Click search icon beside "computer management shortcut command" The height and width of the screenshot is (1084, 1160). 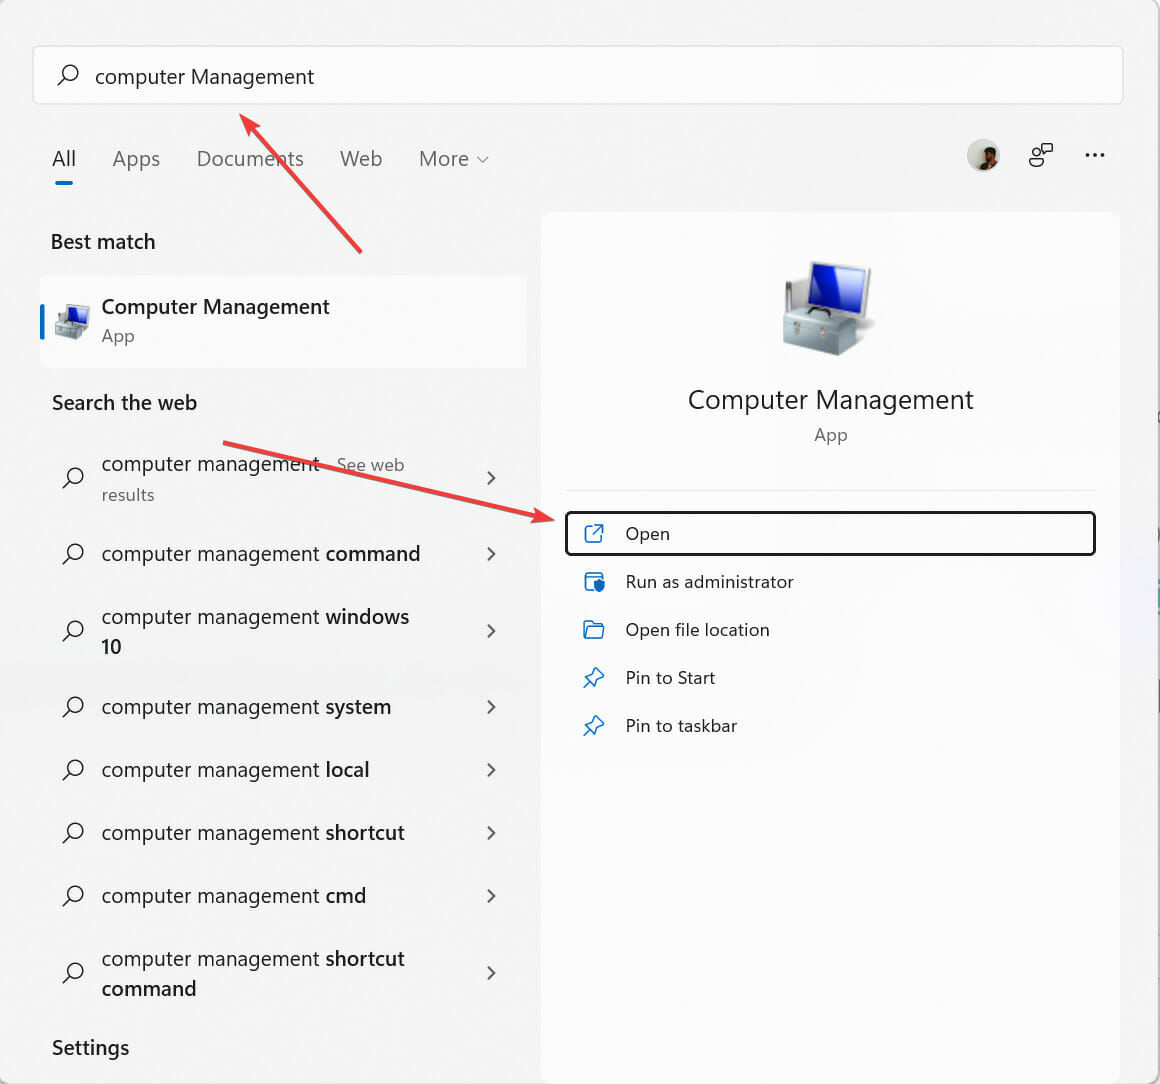click(x=72, y=972)
